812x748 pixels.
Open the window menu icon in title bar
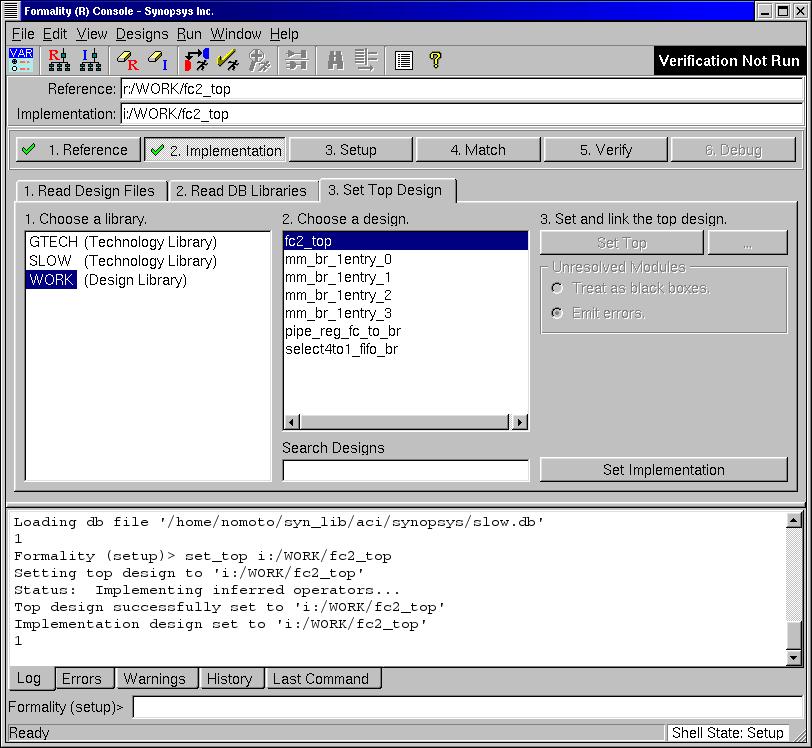11,10
